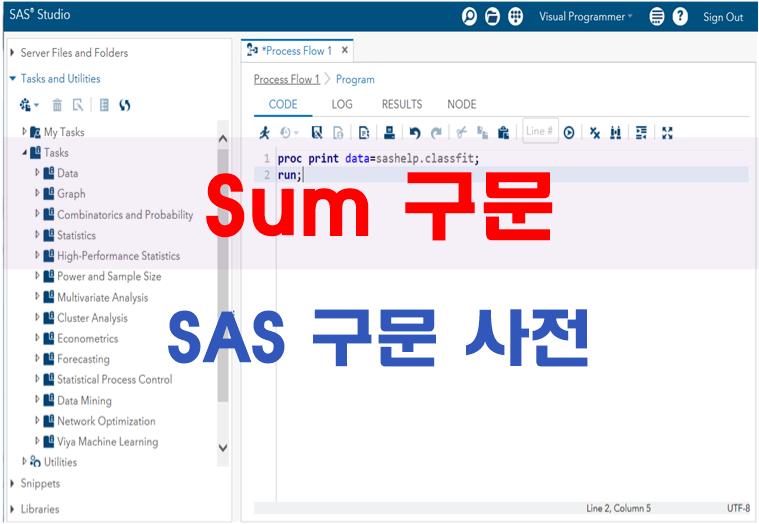This screenshot has height=524, width=759.
Task: Click the Edit task icon in Tasks panel
Action: pos(77,105)
